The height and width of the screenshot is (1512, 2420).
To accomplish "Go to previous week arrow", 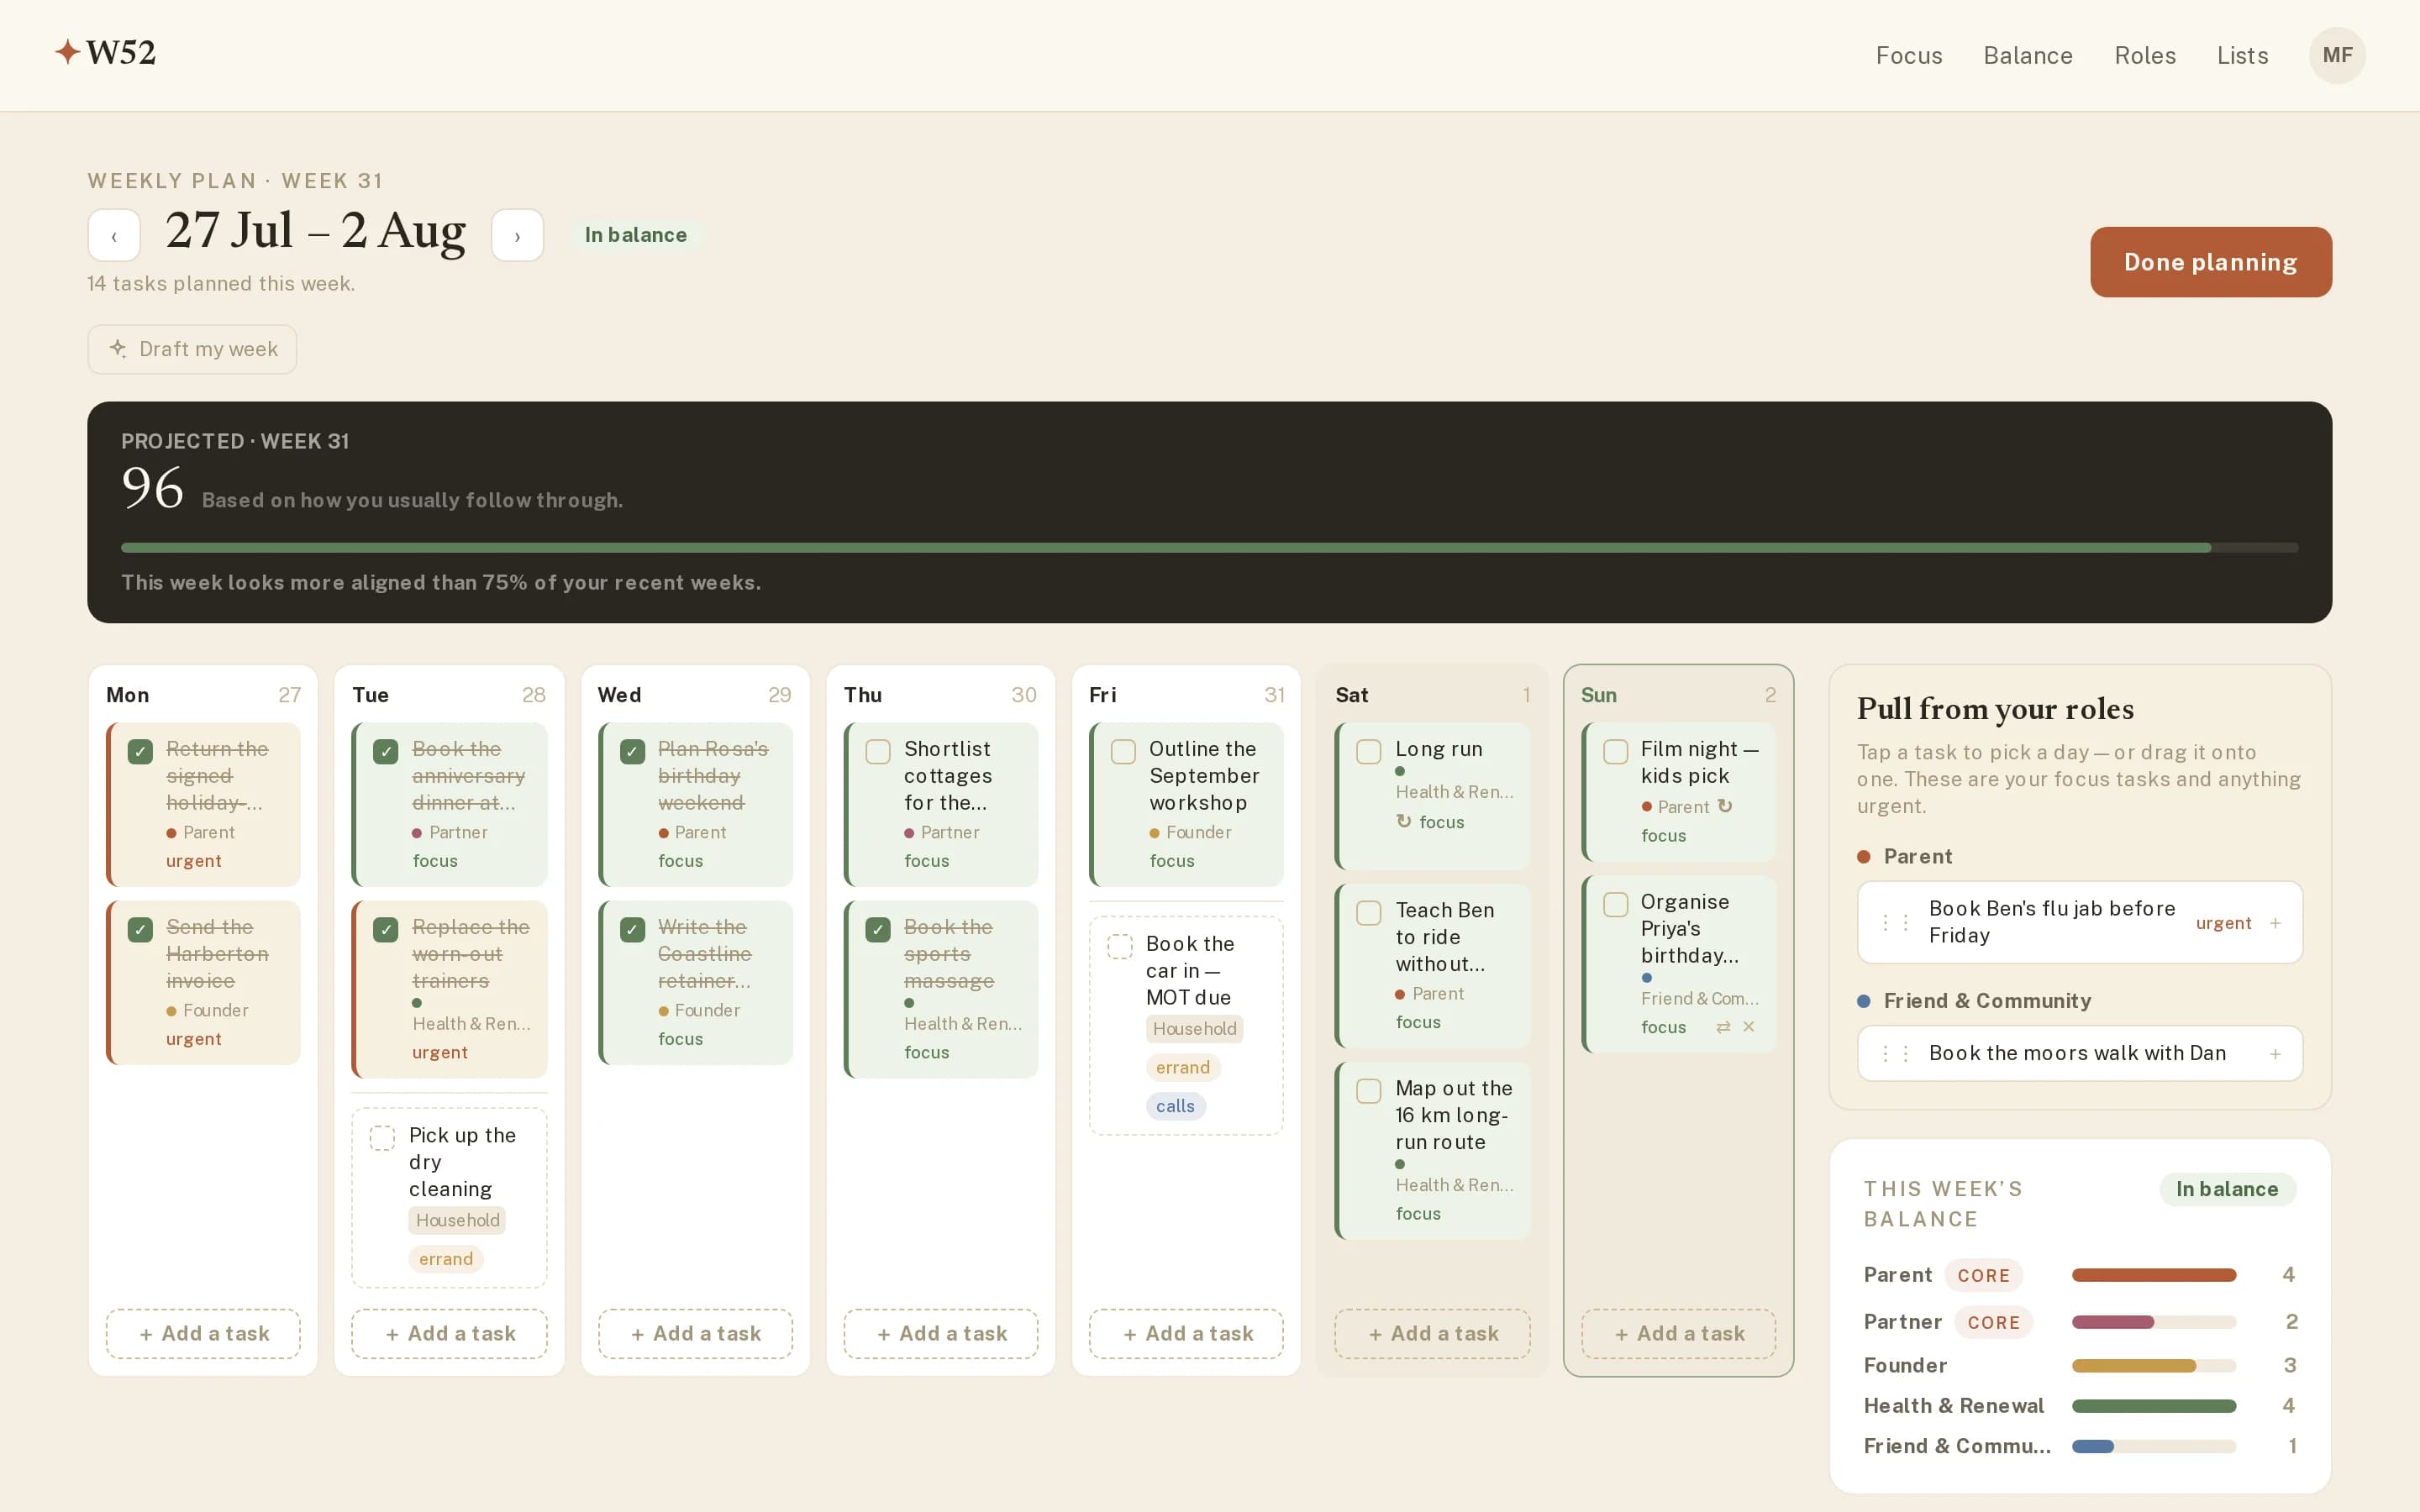I will [114, 235].
